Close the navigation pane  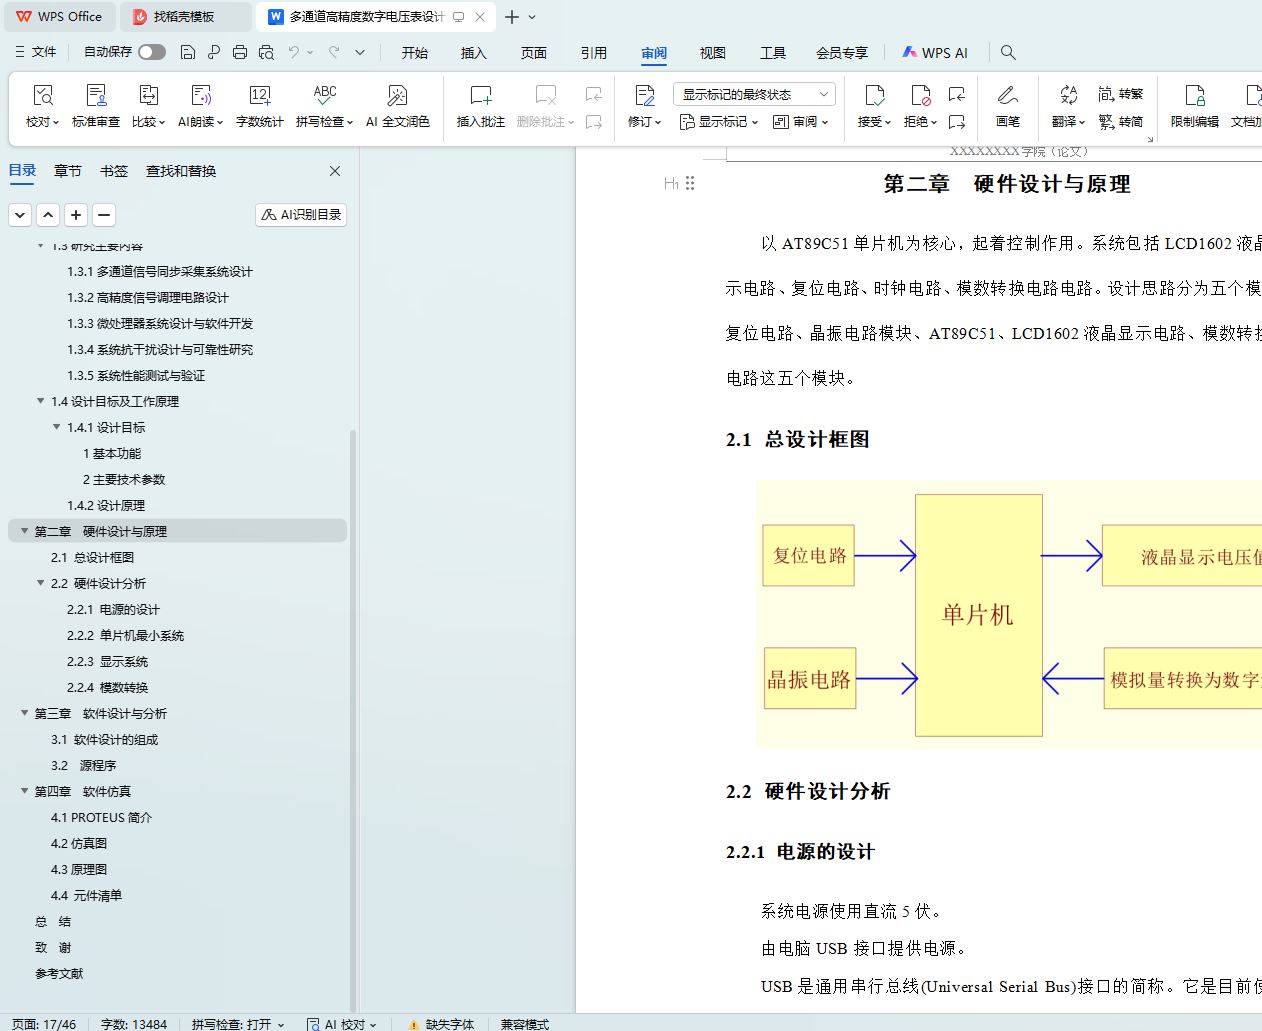(x=335, y=171)
